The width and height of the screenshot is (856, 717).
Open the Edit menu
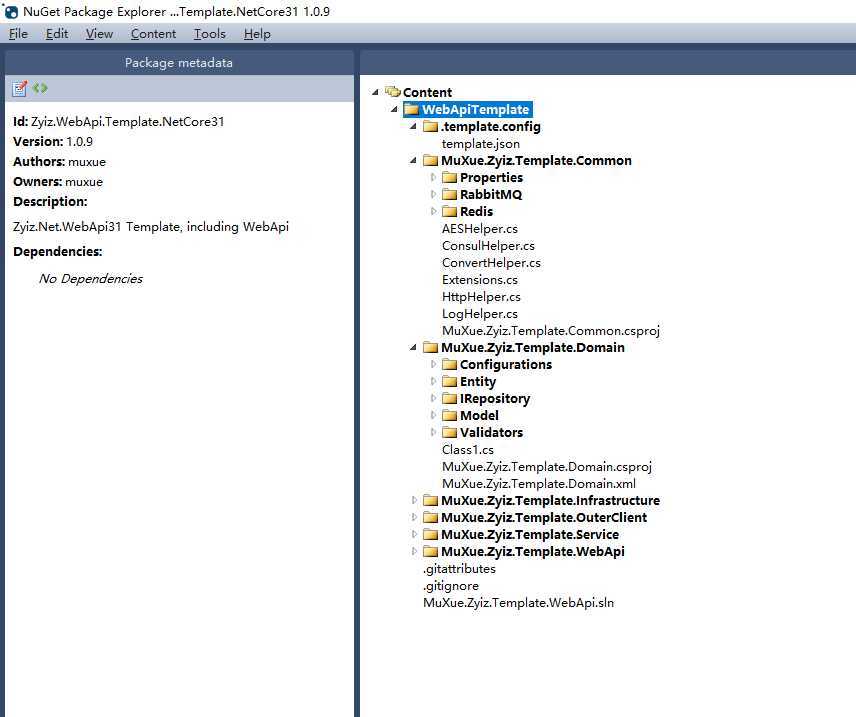(57, 34)
